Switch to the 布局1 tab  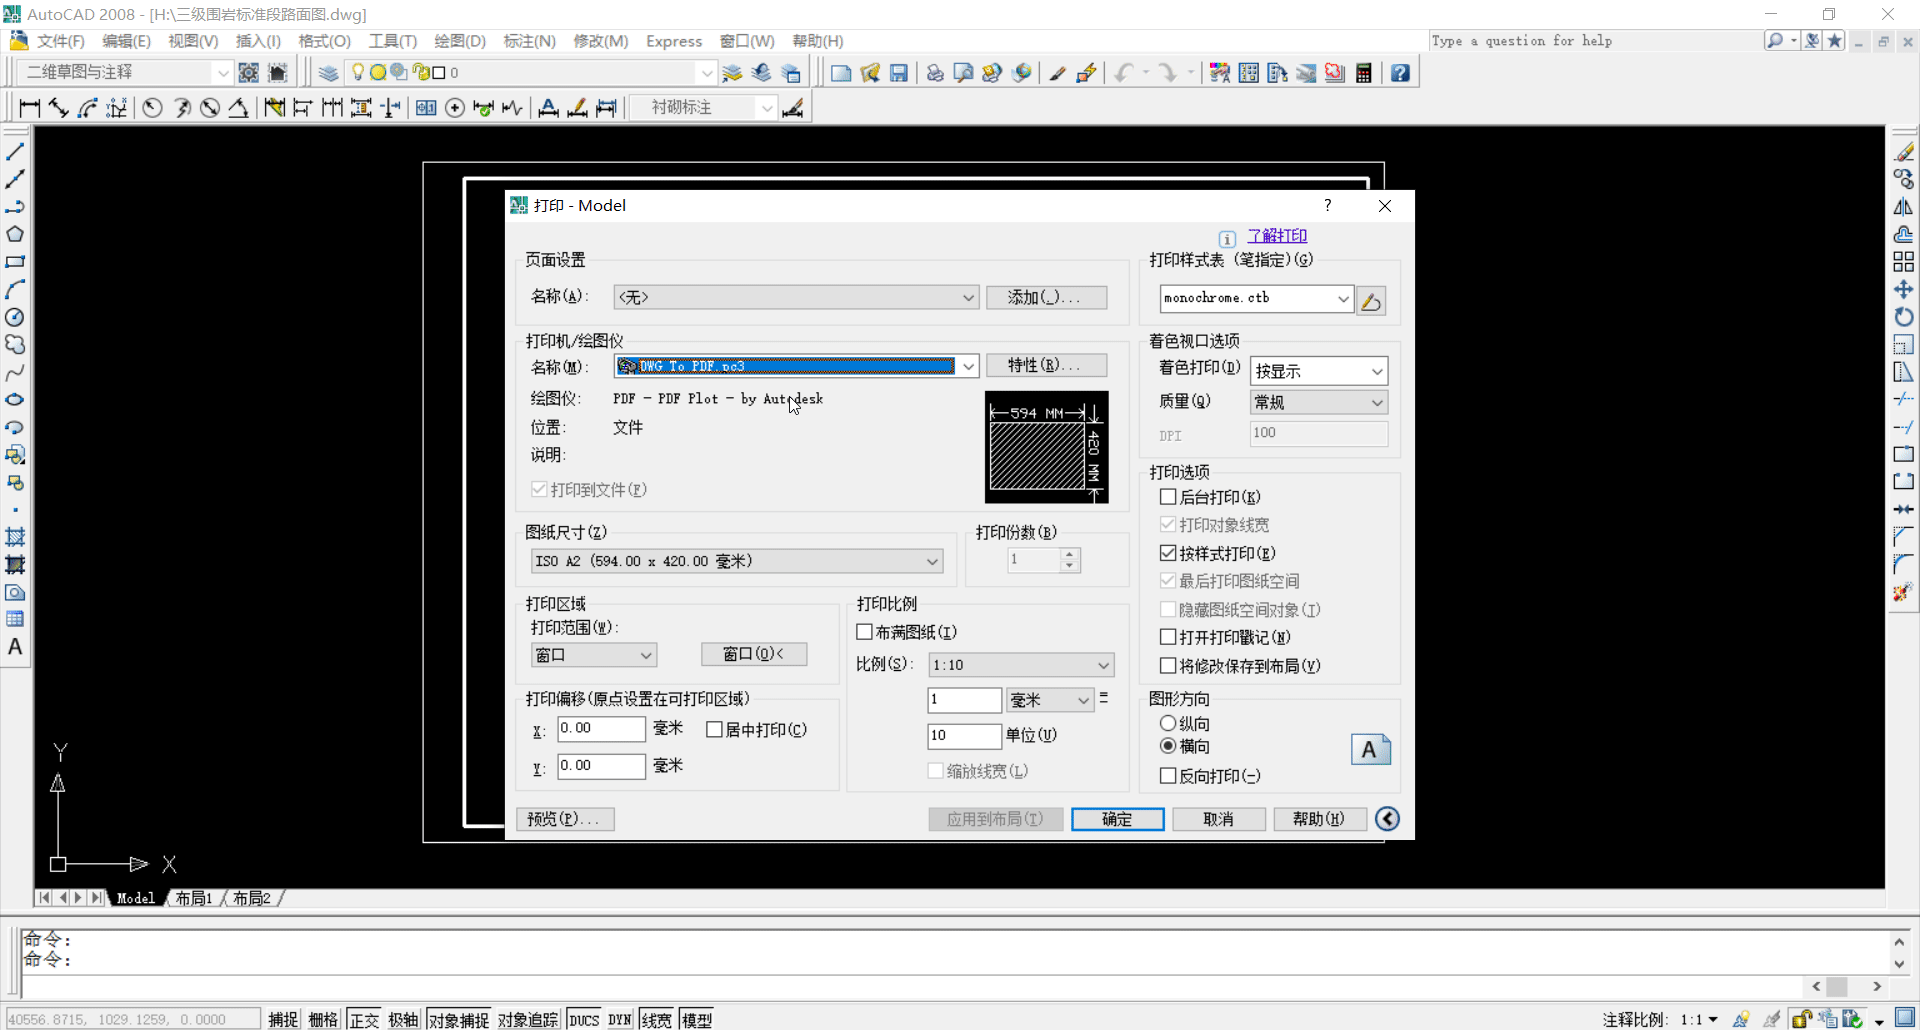tap(194, 898)
